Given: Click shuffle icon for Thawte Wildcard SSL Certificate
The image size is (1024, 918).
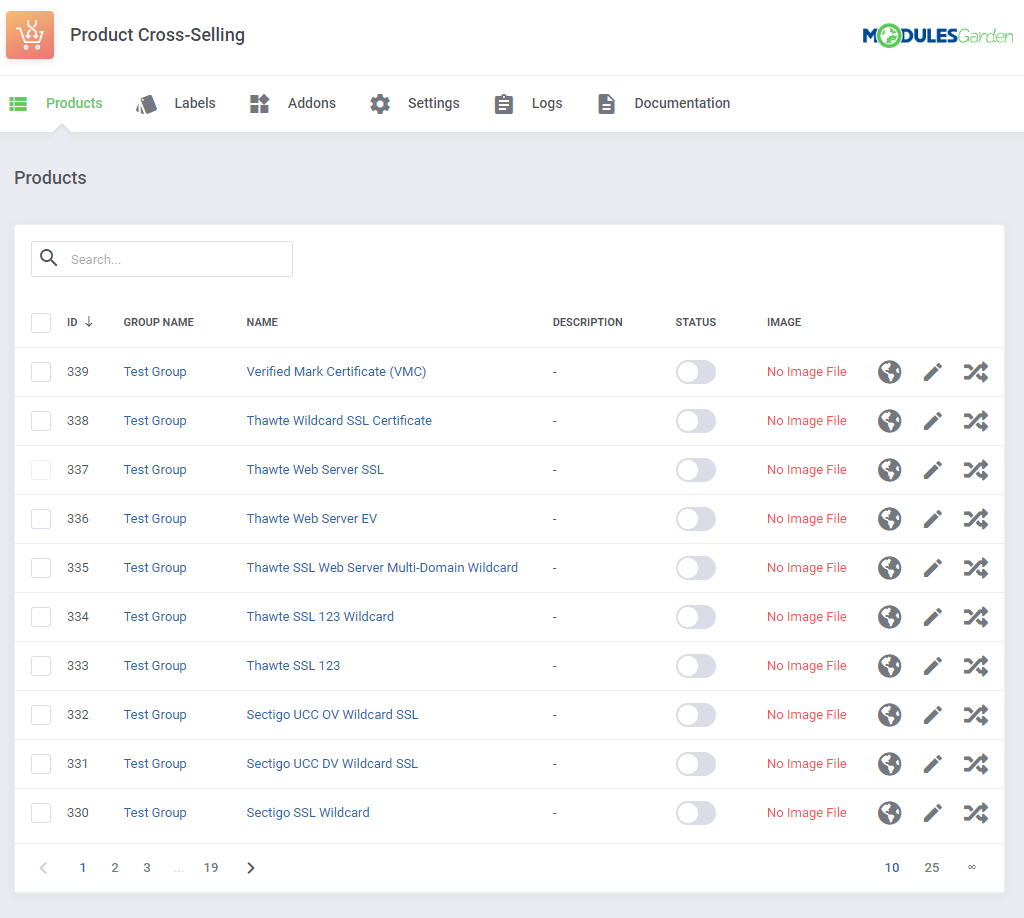Looking at the screenshot, I should (x=976, y=421).
